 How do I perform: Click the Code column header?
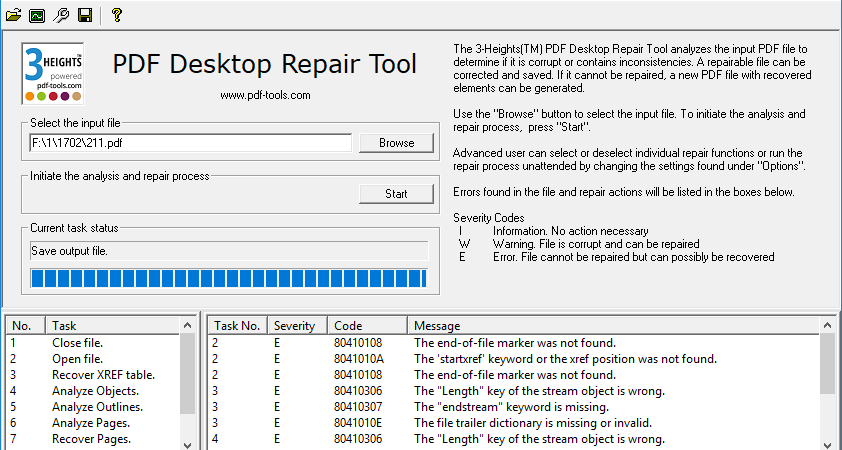point(367,326)
